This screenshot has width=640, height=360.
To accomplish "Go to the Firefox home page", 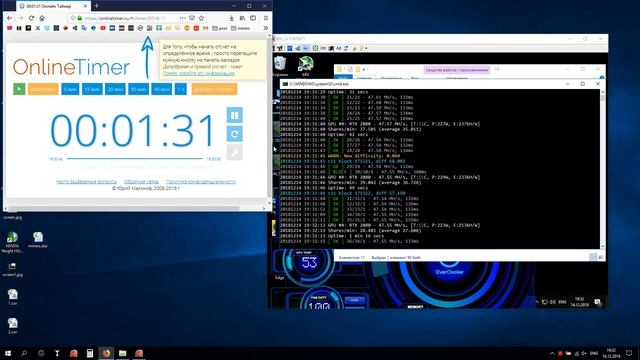I will [42, 18].
